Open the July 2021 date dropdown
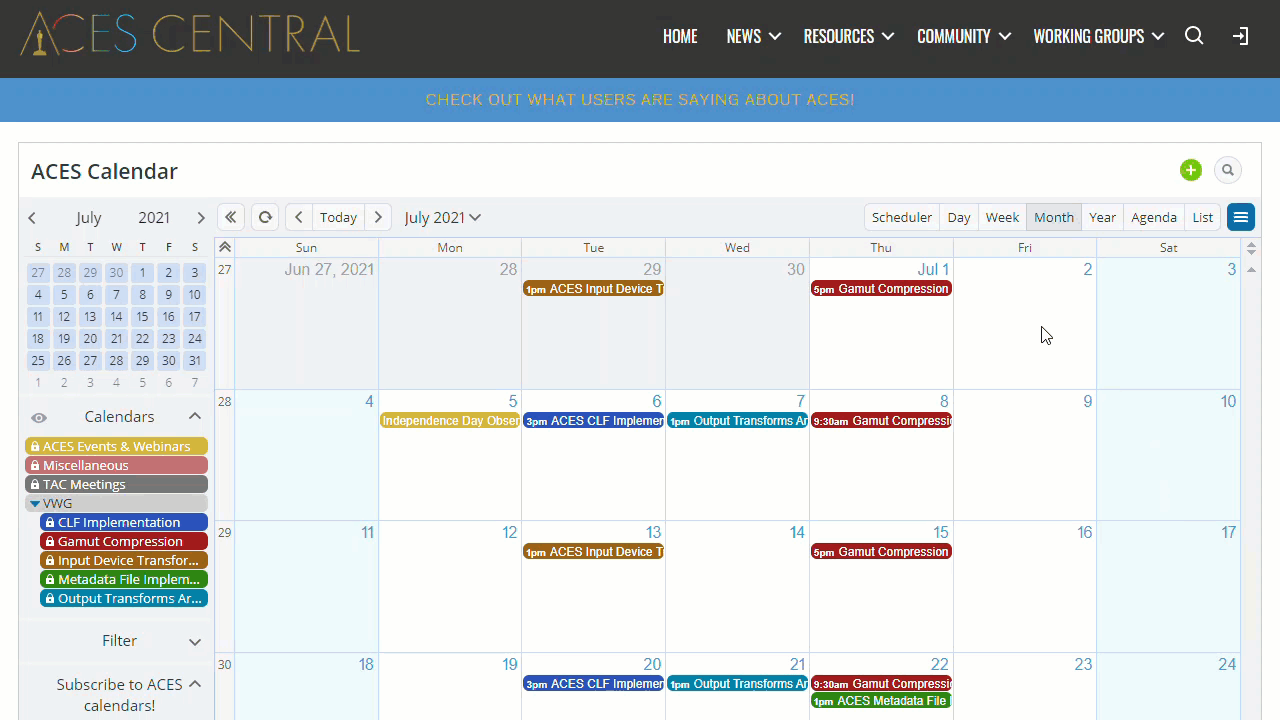The height and width of the screenshot is (720, 1280). [x=443, y=217]
